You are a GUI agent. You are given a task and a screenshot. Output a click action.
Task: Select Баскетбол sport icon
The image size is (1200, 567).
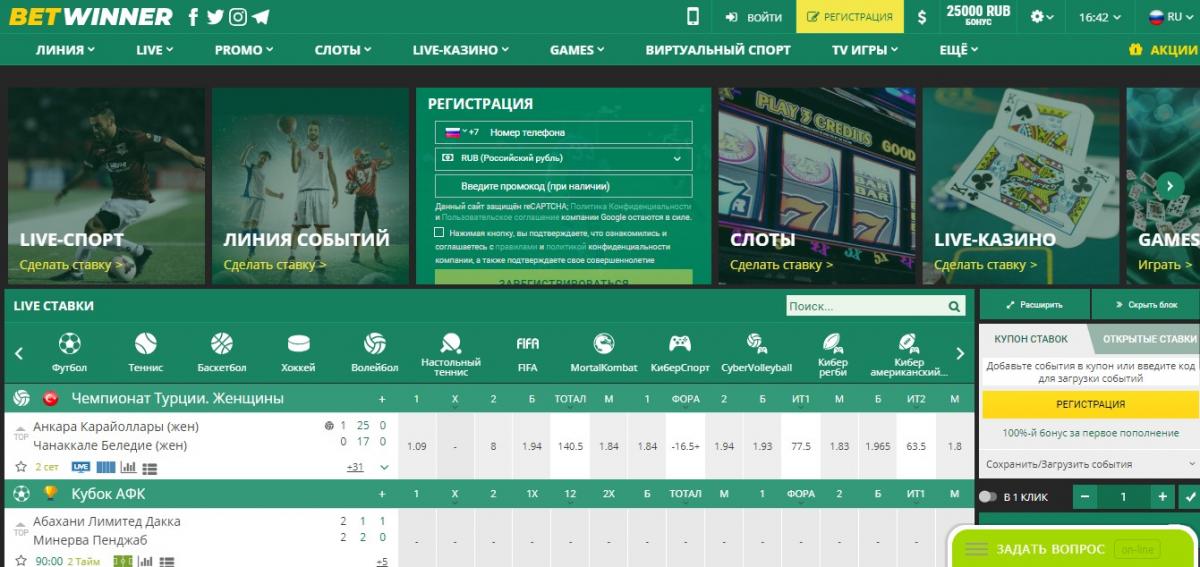(x=222, y=344)
